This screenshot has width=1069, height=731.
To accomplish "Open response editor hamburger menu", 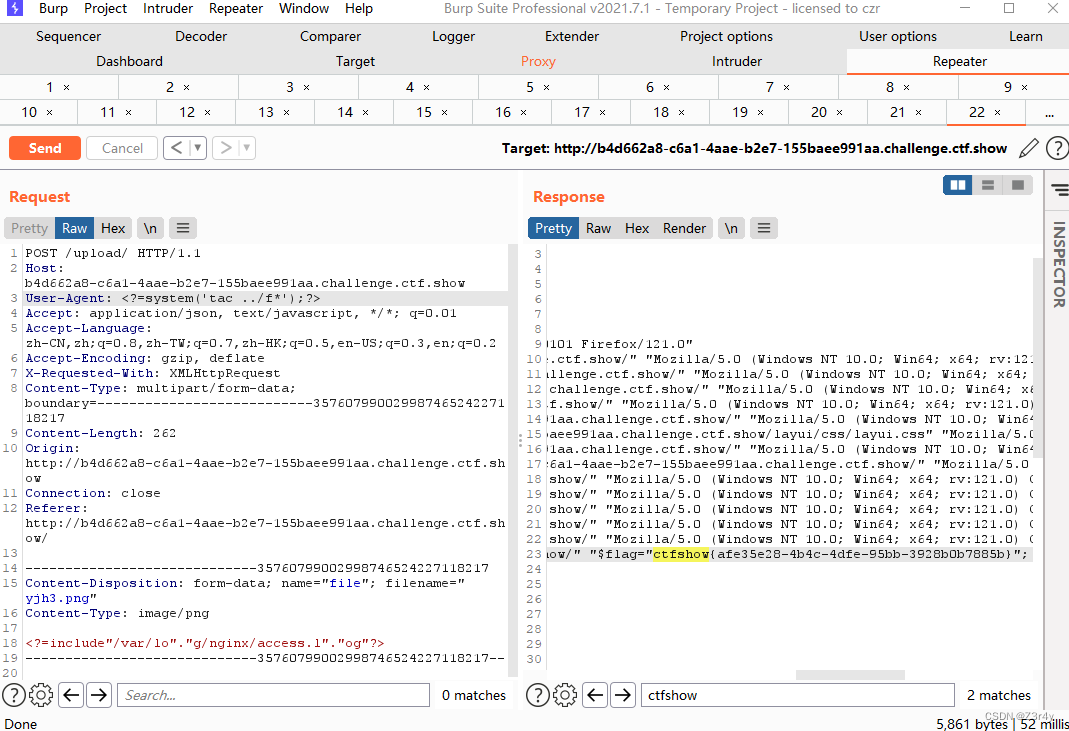I will [x=764, y=228].
